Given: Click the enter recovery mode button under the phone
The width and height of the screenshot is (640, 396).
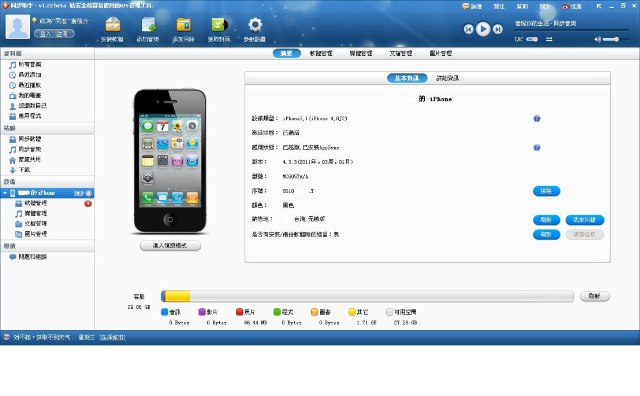Looking at the screenshot, I should coord(170,245).
